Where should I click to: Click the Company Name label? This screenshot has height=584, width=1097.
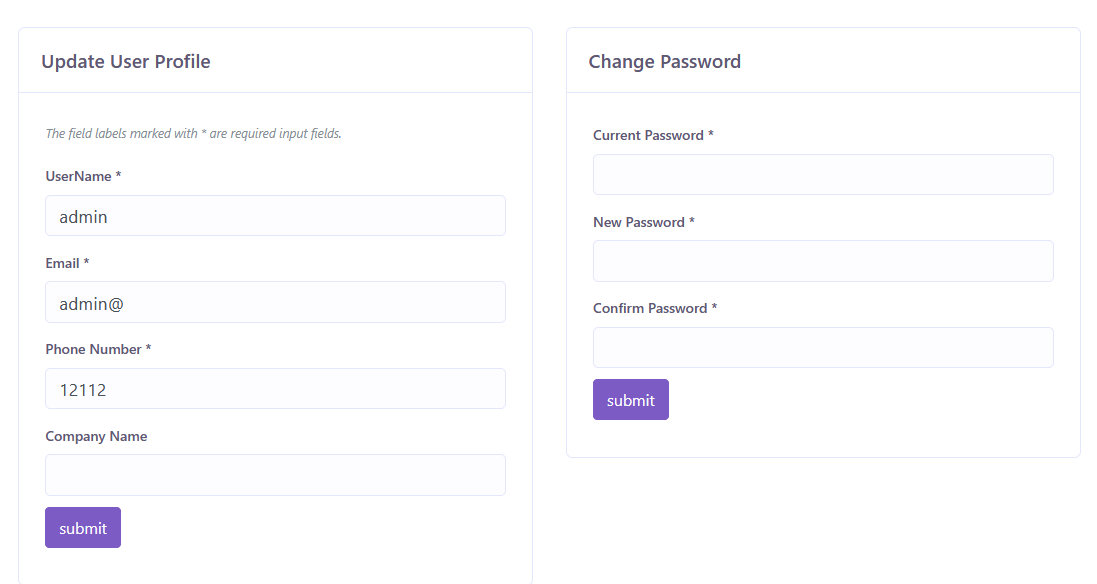tap(96, 436)
